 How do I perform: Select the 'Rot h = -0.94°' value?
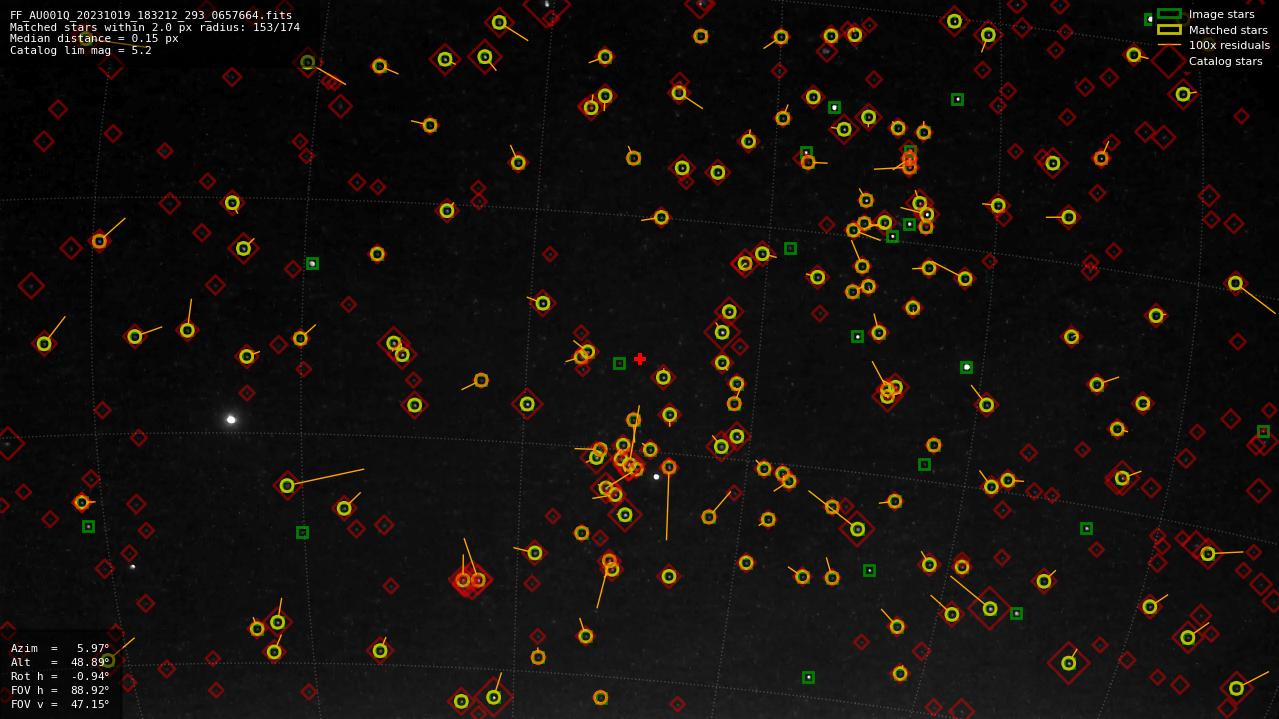tap(60, 676)
